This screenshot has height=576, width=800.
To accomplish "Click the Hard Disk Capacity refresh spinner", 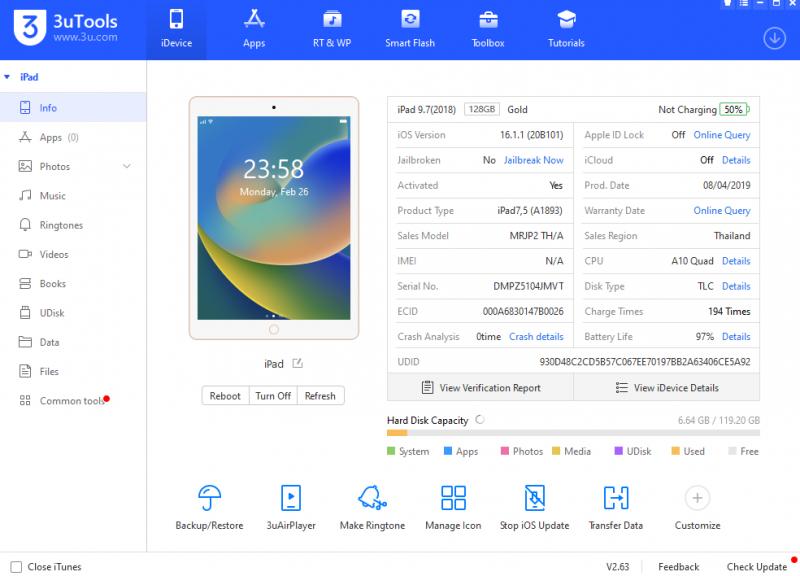I will (480, 420).
